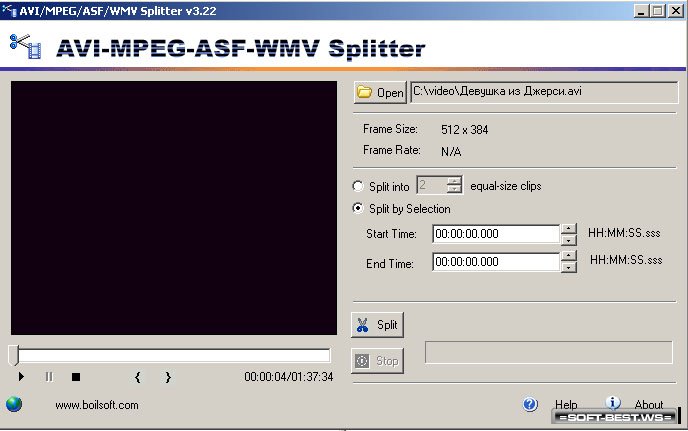The height and width of the screenshot is (431, 688).
Task: Click the video seek slider thumb
Action: tap(14, 355)
